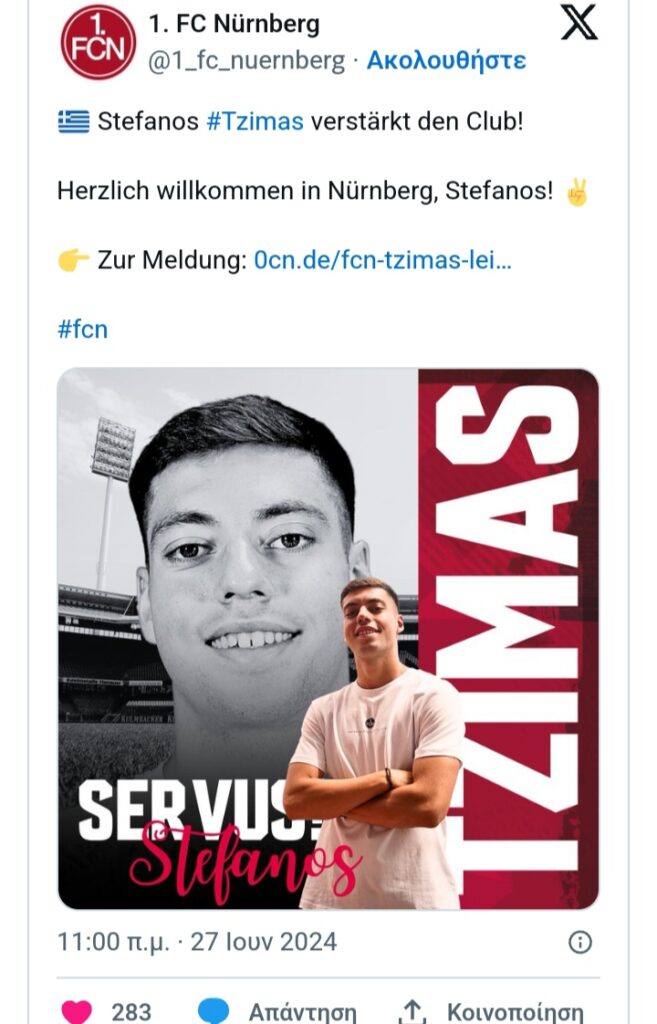
Task: Like the tweet with the heart icon
Action: coord(77,1011)
